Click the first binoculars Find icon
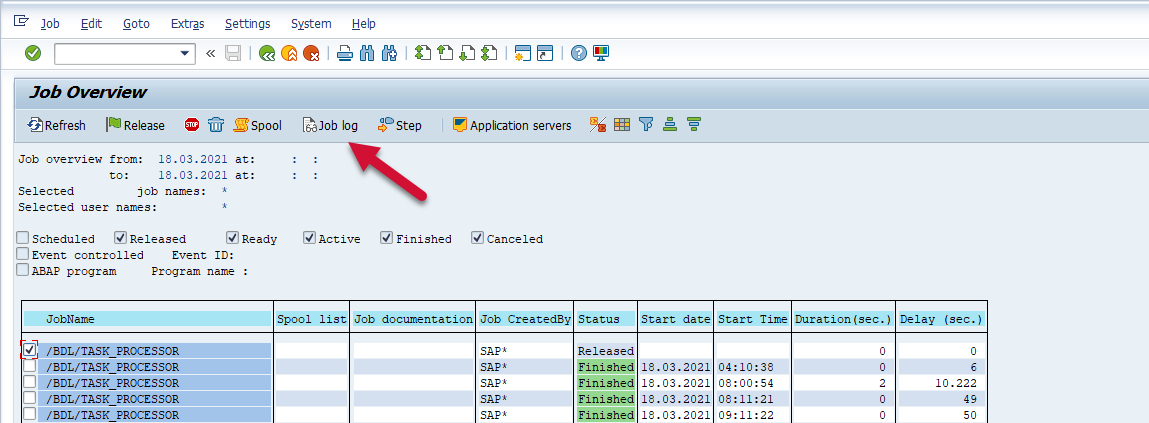Viewport: 1149px width, 423px height. 367,53
